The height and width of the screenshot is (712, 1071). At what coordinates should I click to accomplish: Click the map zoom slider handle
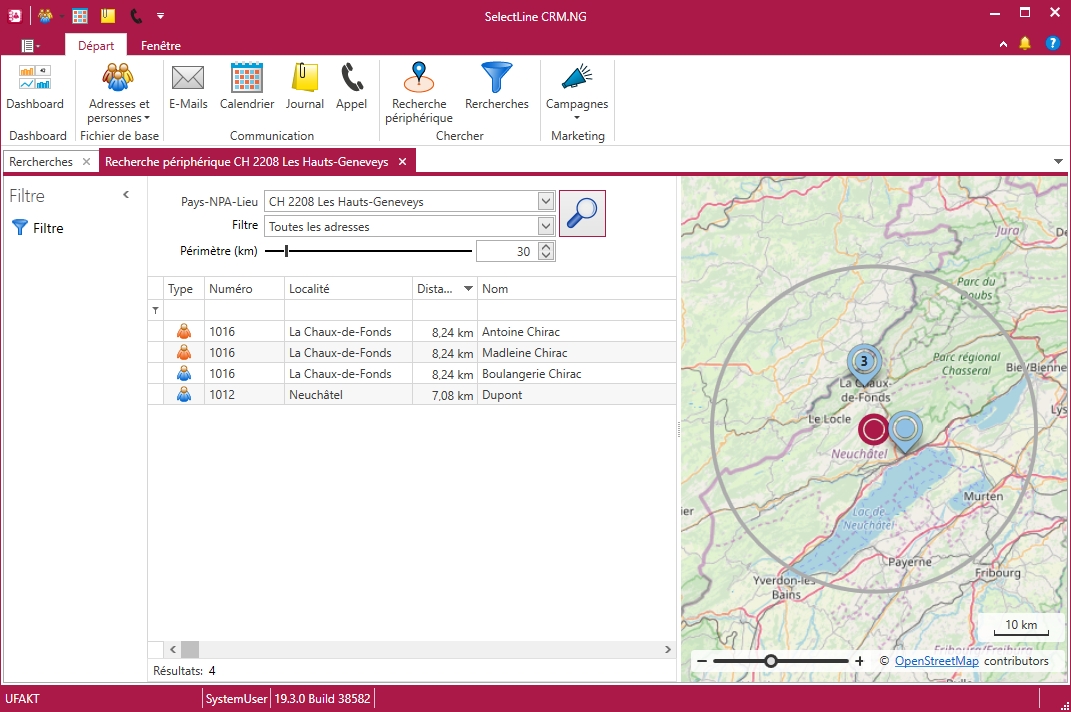click(771, 661)
